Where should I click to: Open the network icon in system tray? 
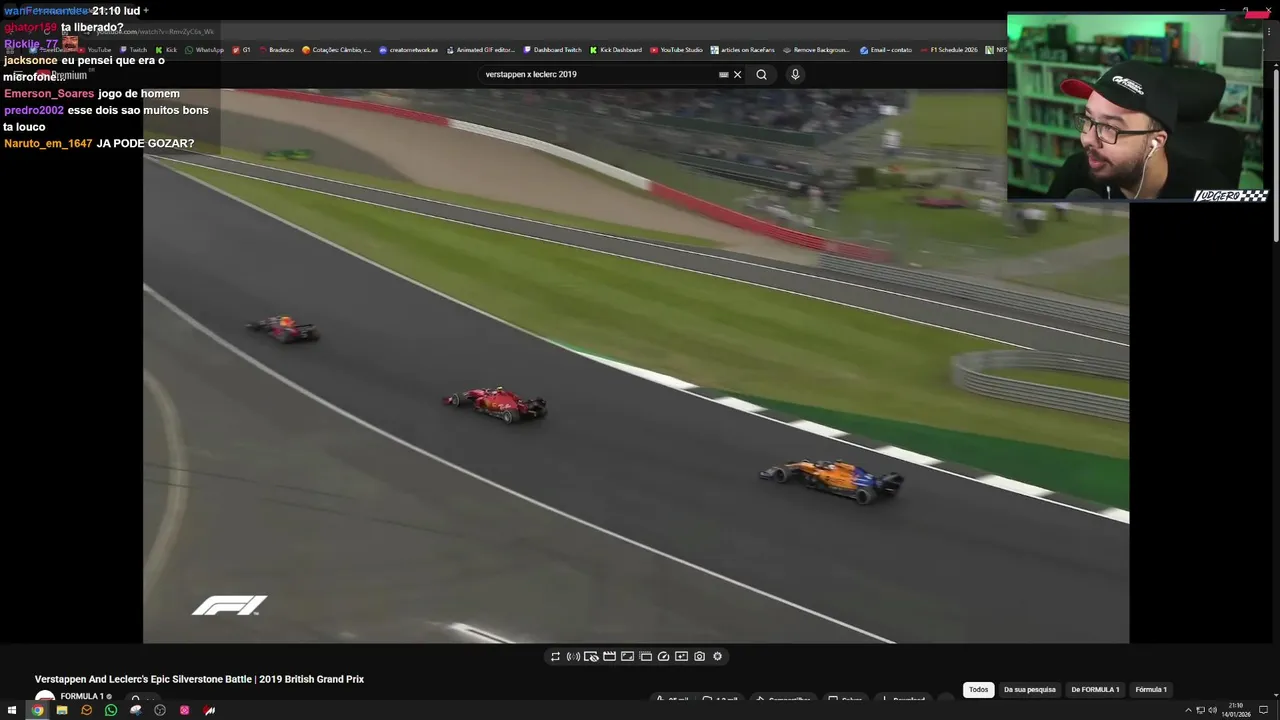[x=1200, y=710]
